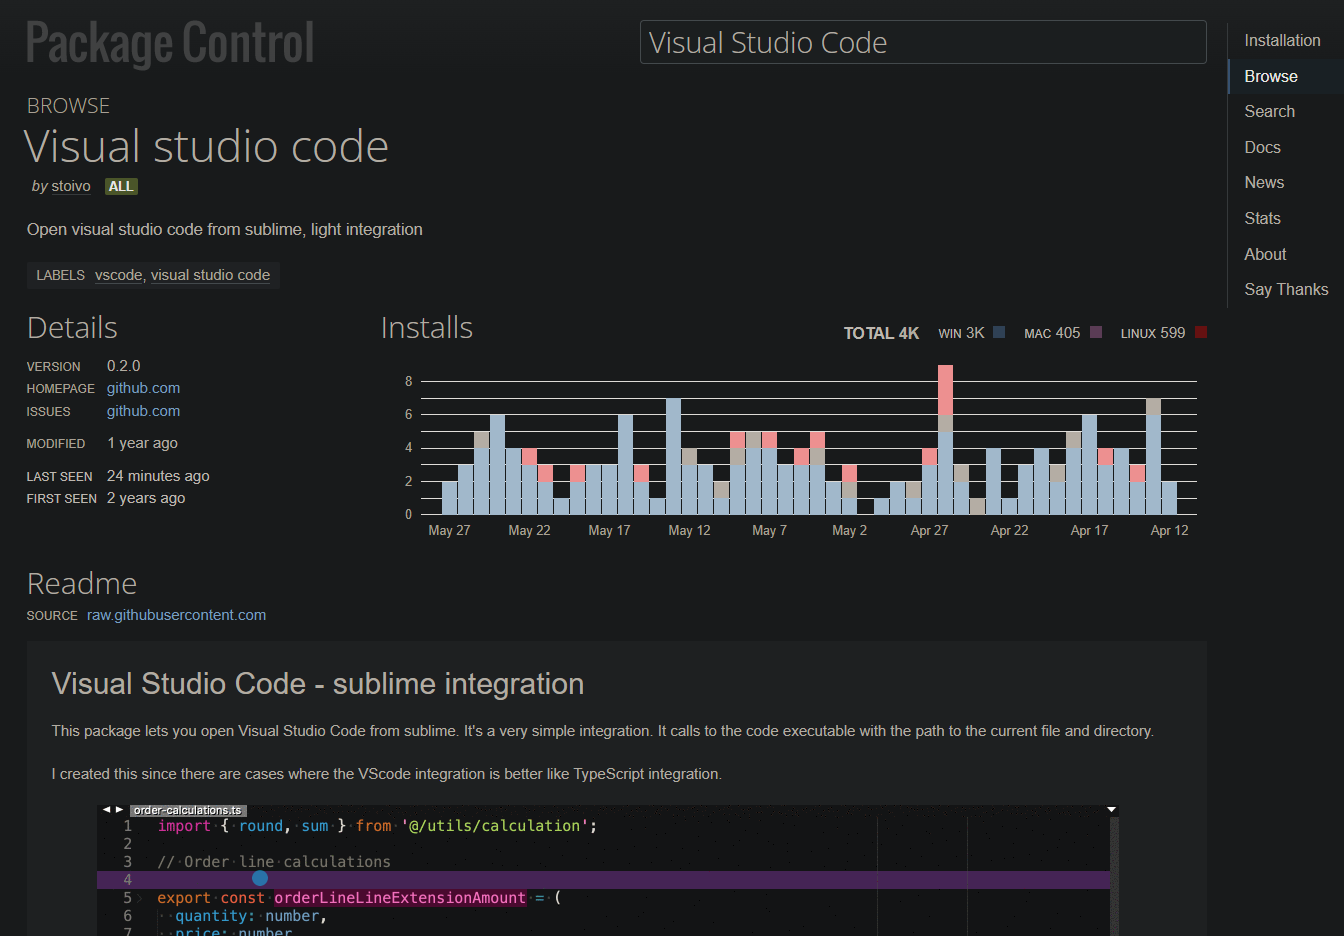Click the Details heading
Image resolution: width=1344 pixels, height=936 pixels.
(72, 328)
